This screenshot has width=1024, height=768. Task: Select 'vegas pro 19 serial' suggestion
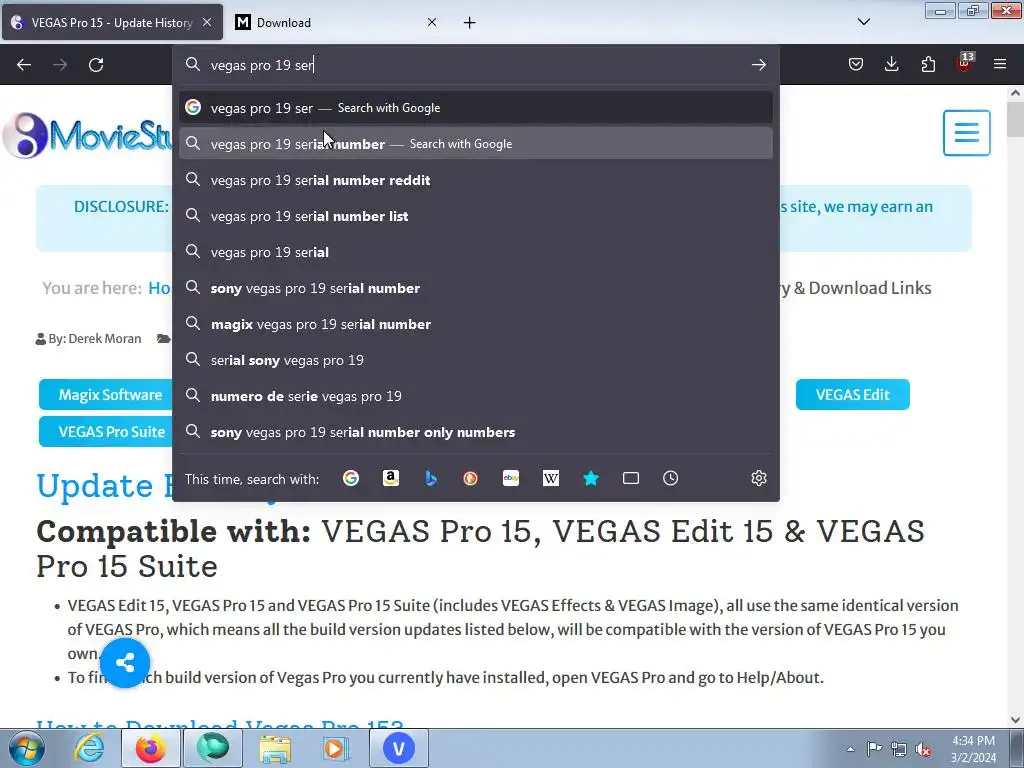pos(475,252)
